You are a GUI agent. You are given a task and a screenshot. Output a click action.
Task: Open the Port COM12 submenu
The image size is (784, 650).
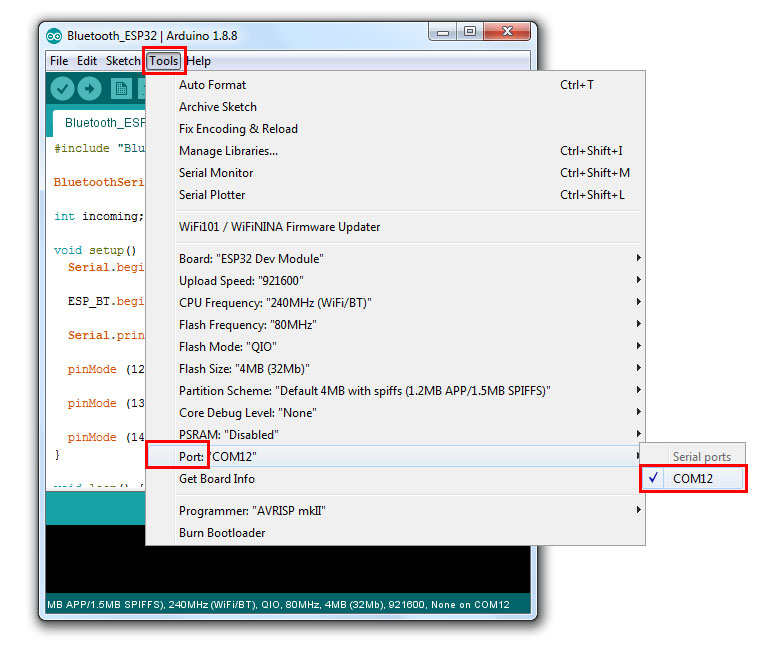tap(395, 456)
